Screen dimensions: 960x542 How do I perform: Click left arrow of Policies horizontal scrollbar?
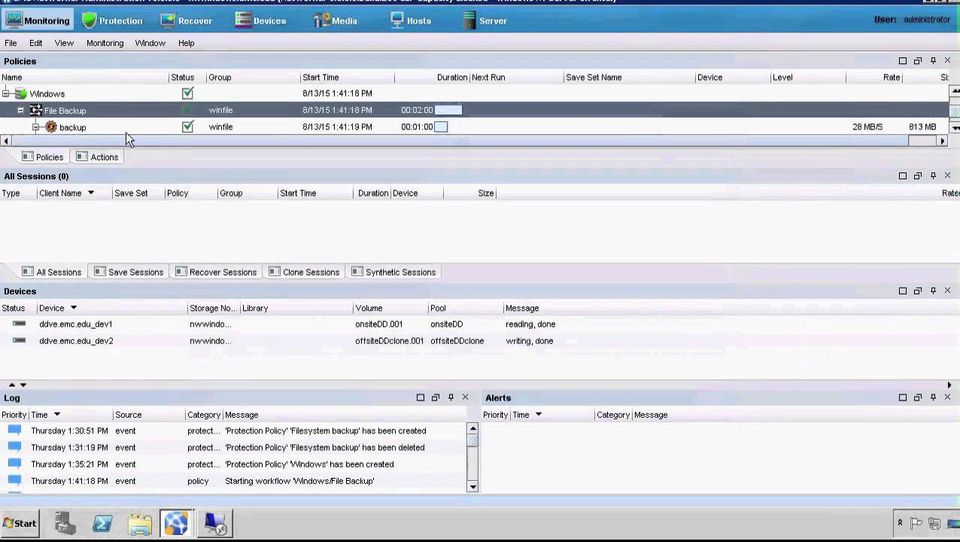tap(6, 141)
